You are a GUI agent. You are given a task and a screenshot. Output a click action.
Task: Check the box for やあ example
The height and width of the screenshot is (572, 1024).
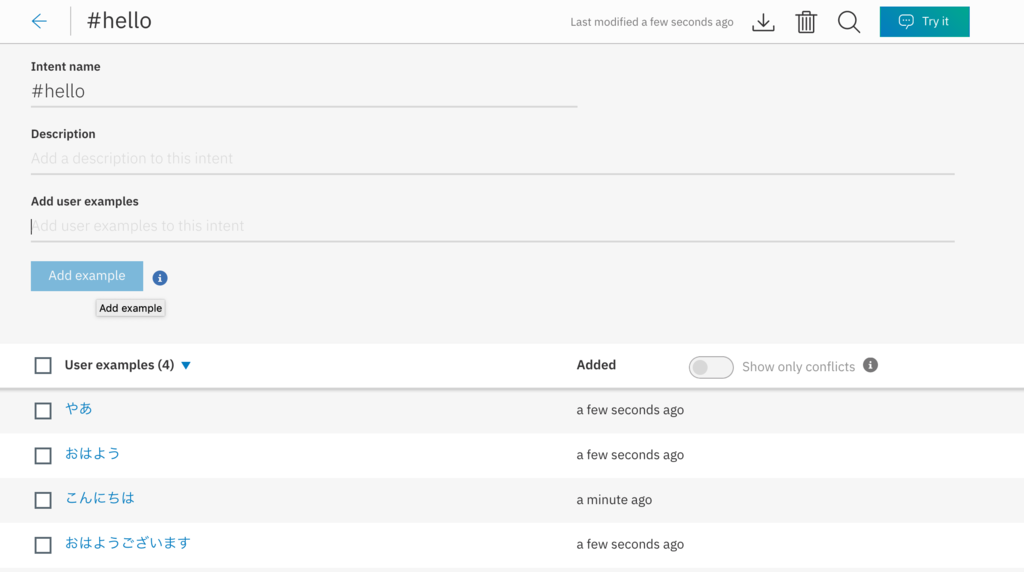click(43, 411)
